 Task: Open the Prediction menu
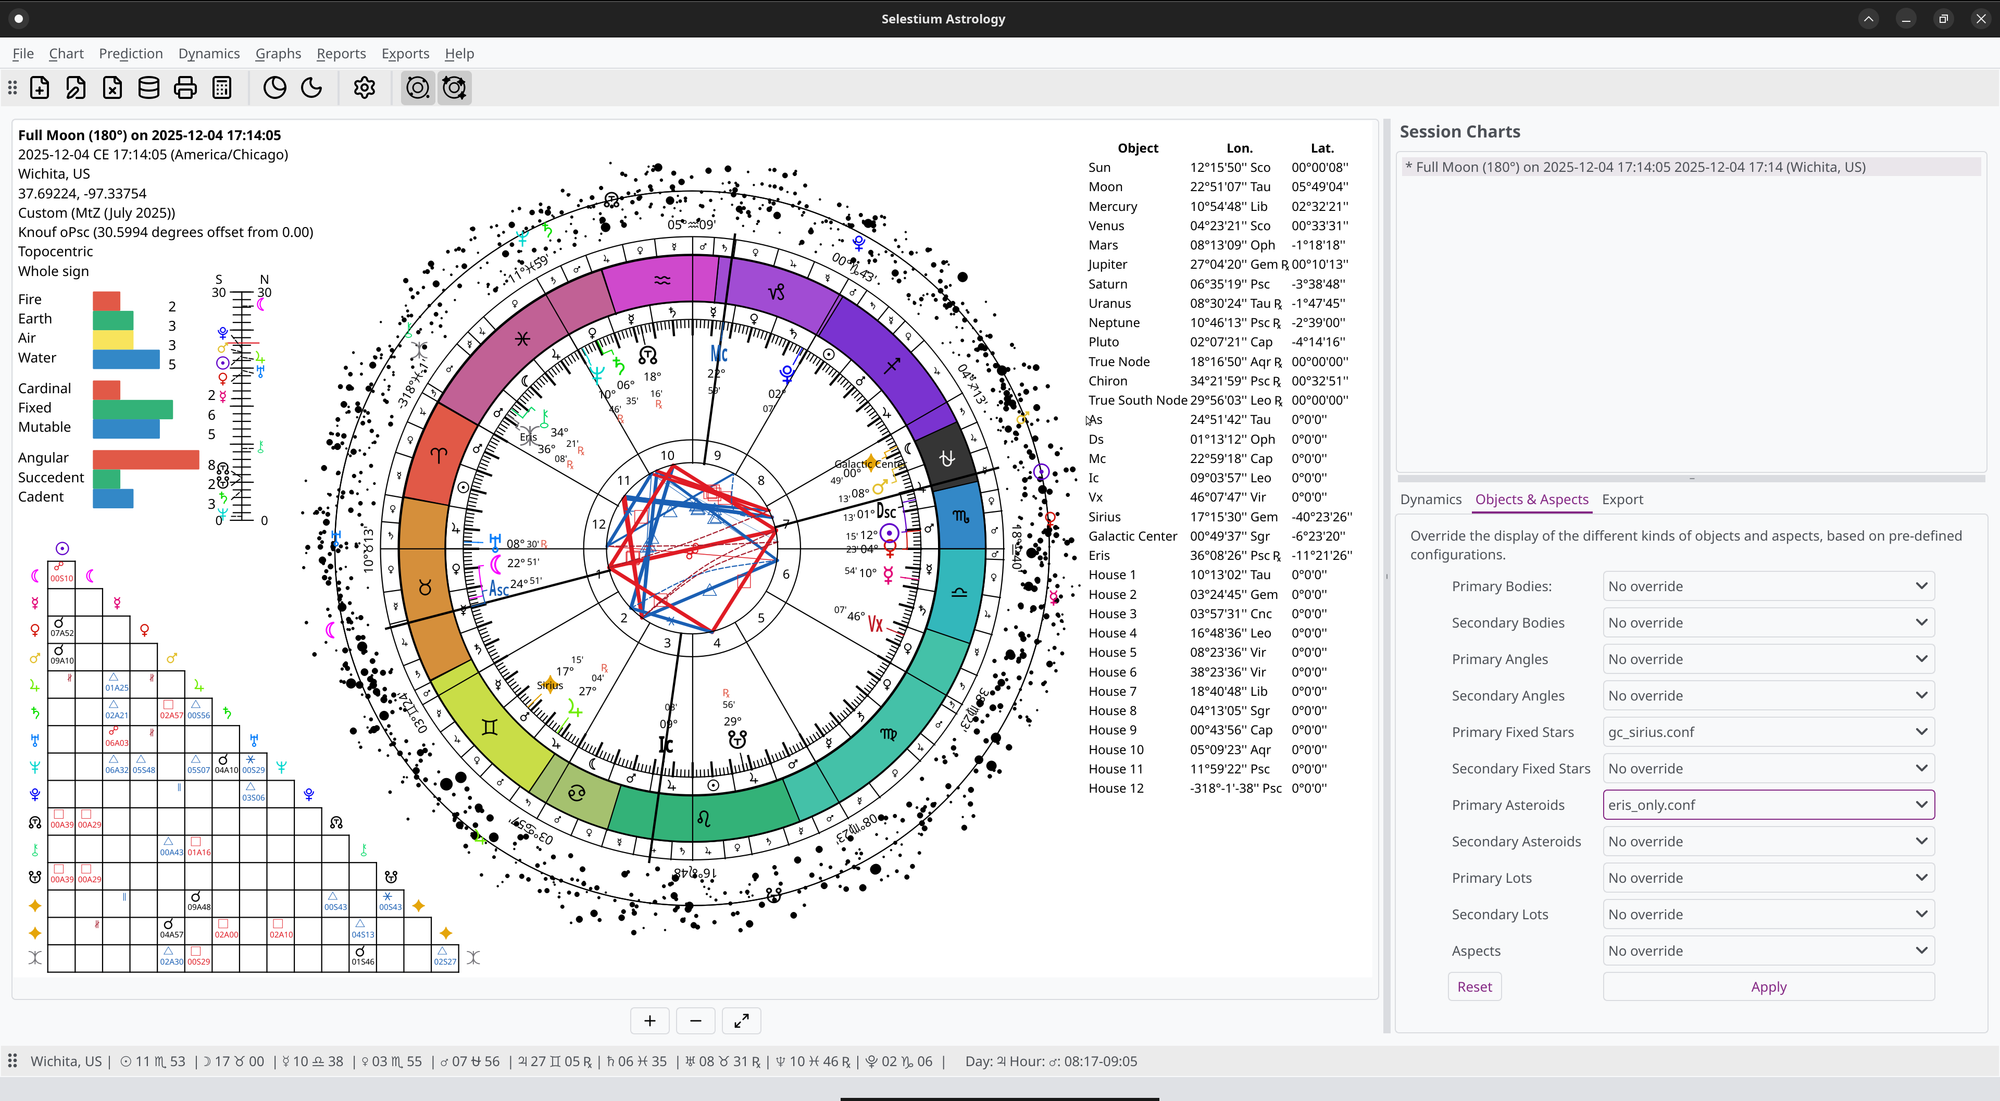click(130, 54)
